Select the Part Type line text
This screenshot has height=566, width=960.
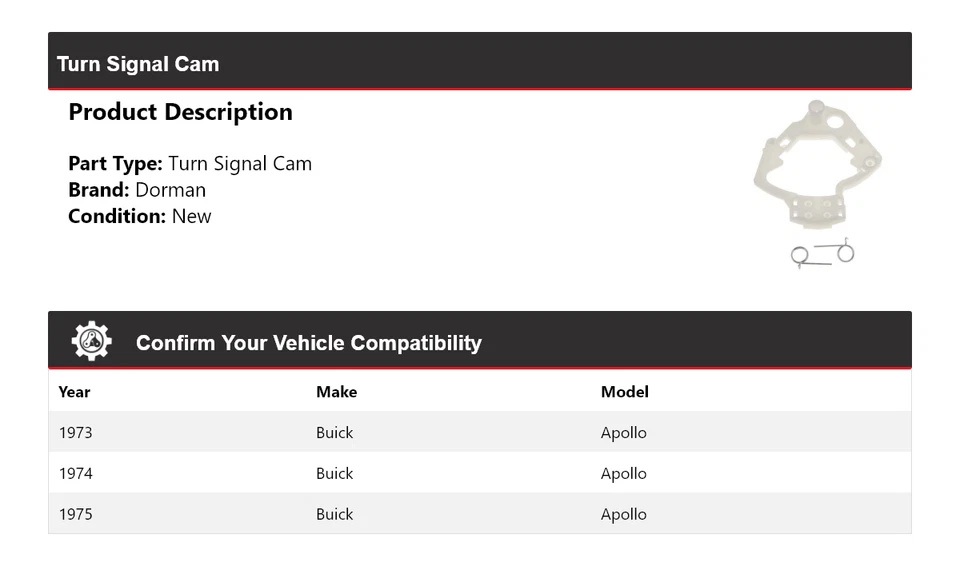(190, 163)
